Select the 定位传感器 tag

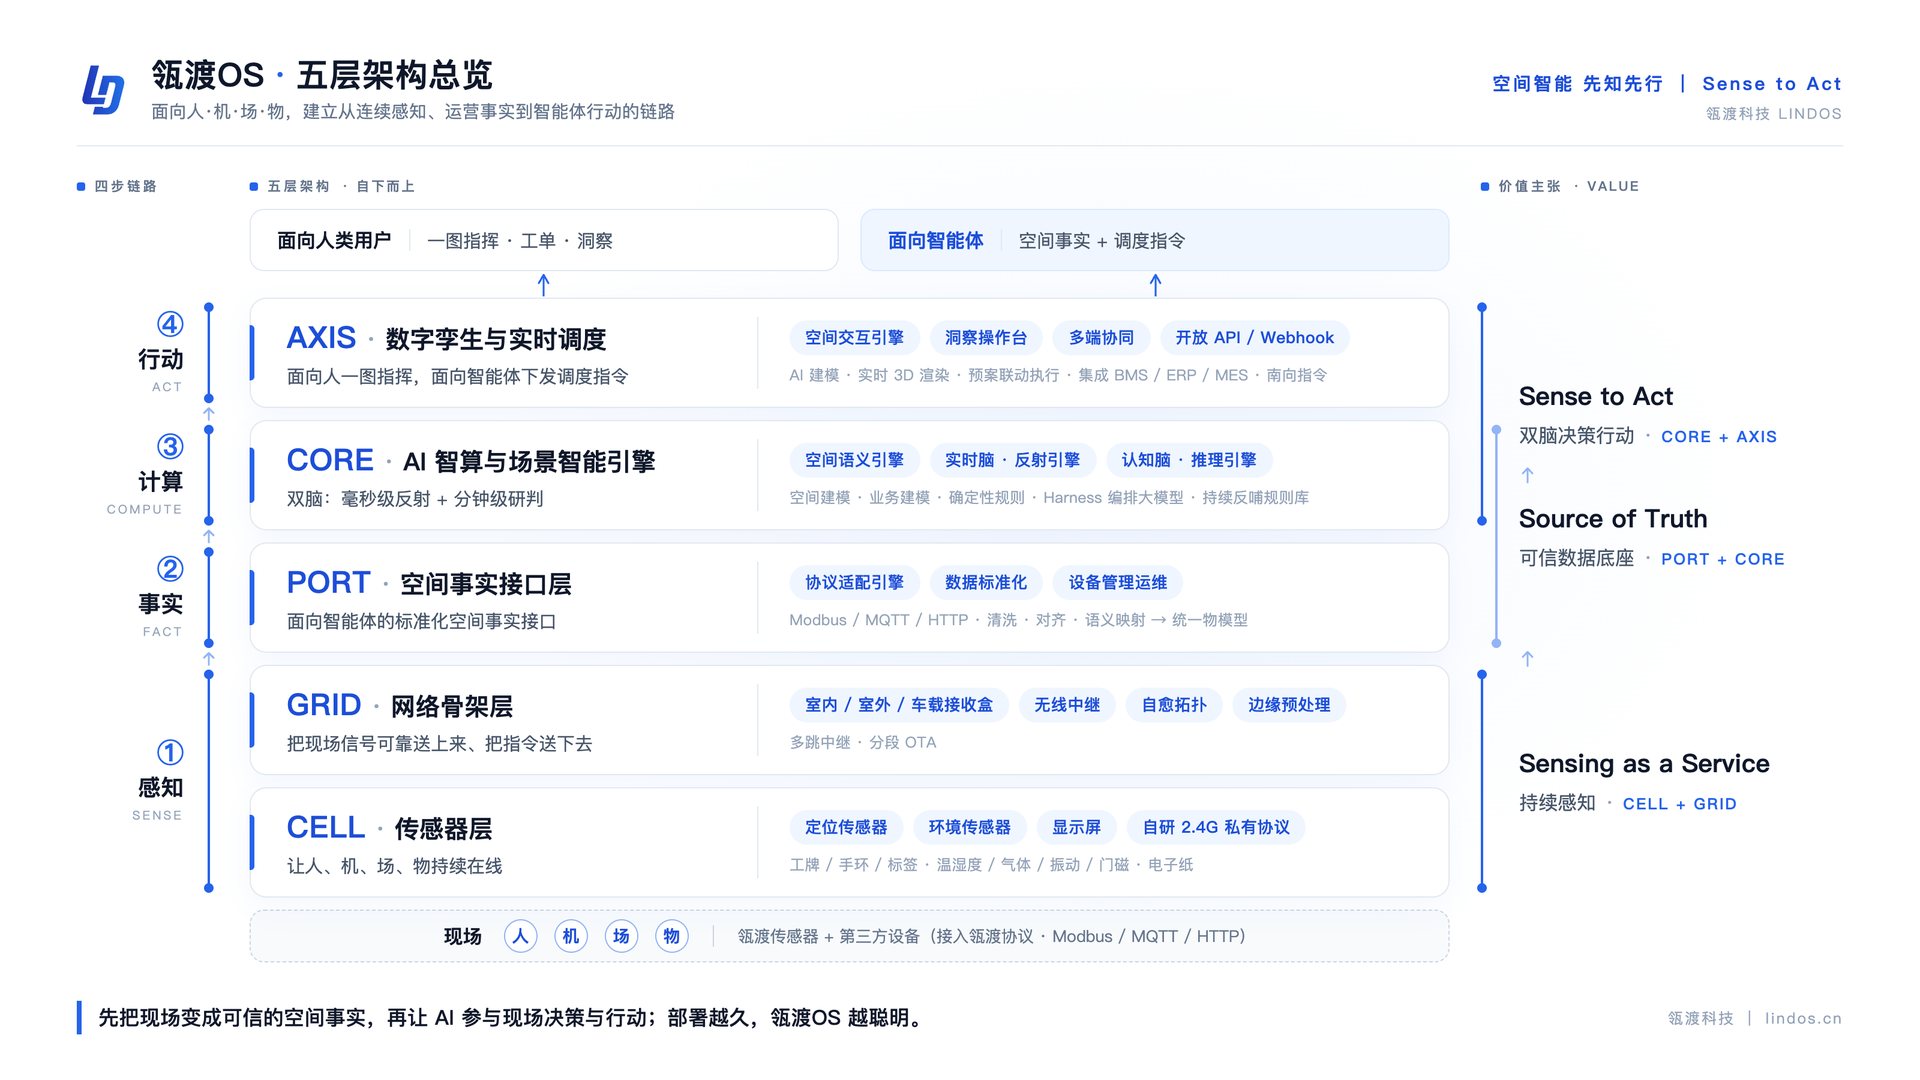pos(846,827)
